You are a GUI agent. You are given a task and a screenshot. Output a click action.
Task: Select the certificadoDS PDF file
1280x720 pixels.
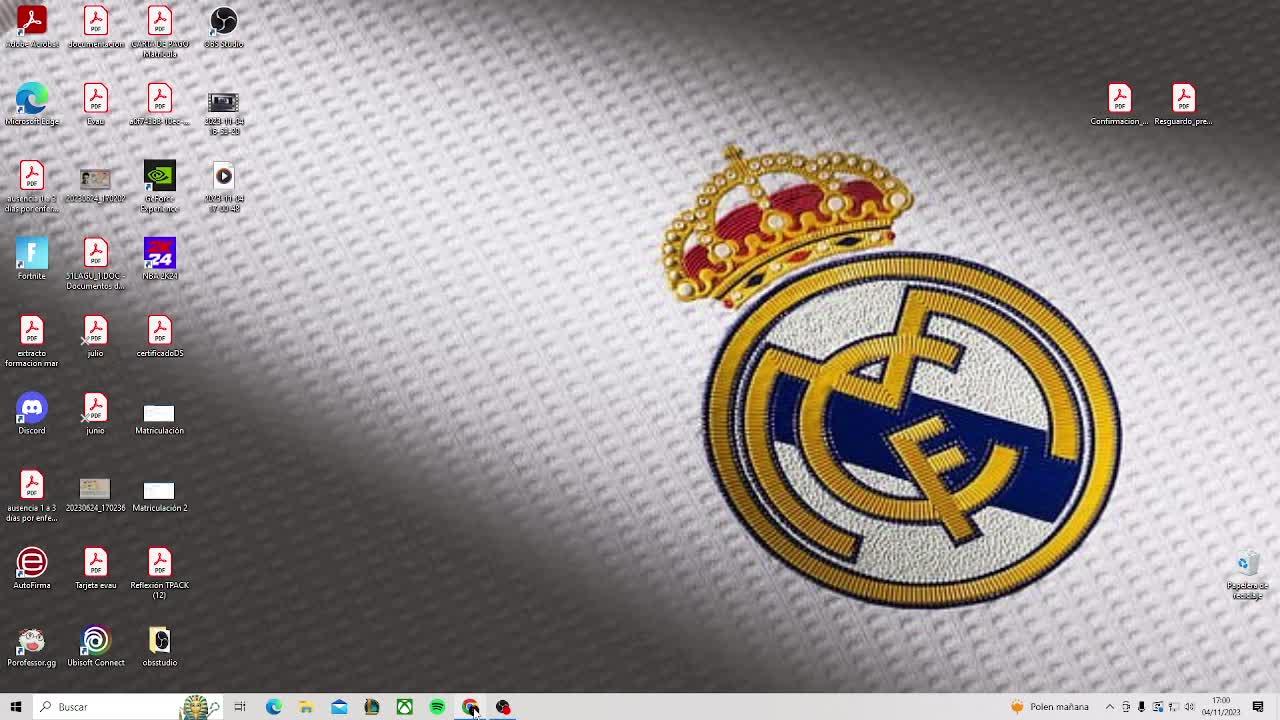pos(160,336)
